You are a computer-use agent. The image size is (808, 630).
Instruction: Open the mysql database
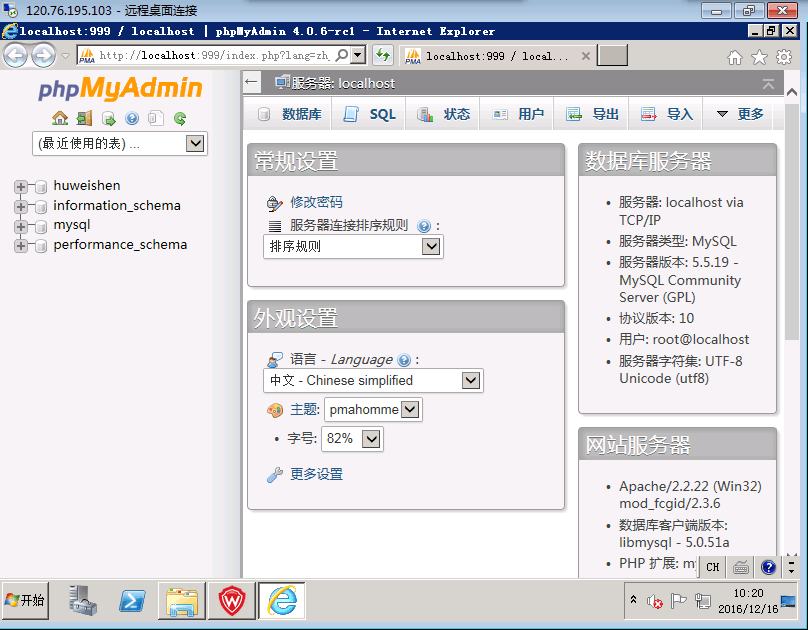coord(72,225)
